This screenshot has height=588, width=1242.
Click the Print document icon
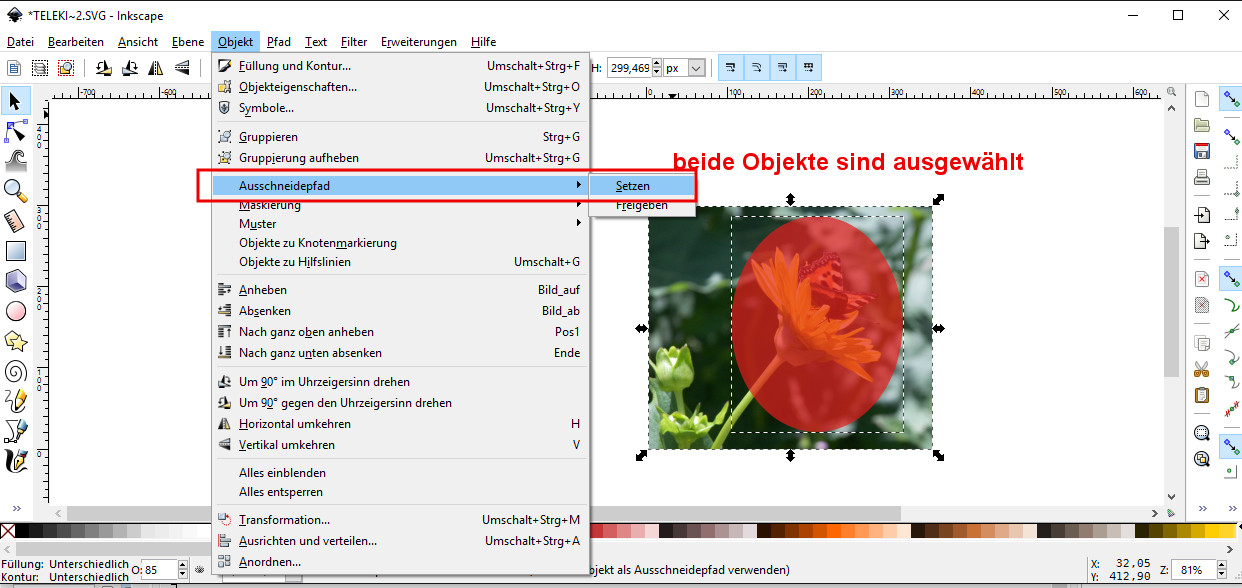point(1202,178)
